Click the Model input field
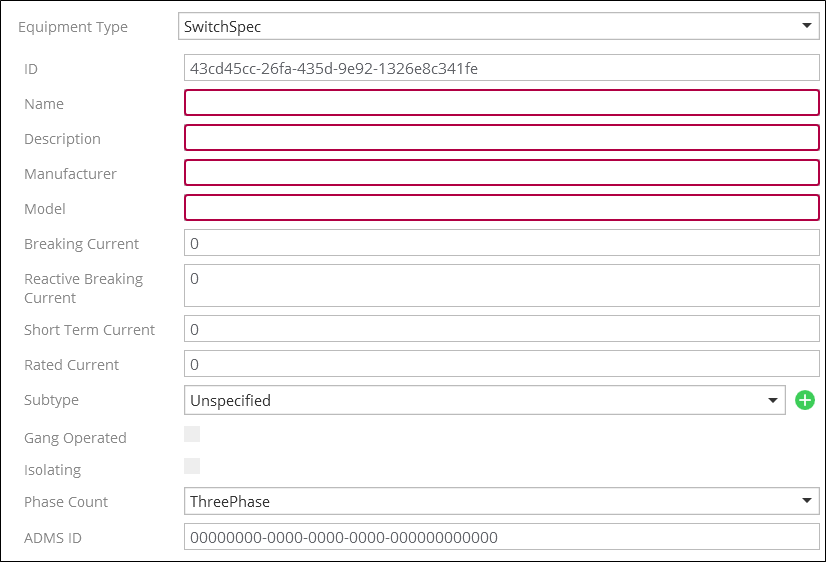Viewport: 826px width, 562px height. coord(502,208)
